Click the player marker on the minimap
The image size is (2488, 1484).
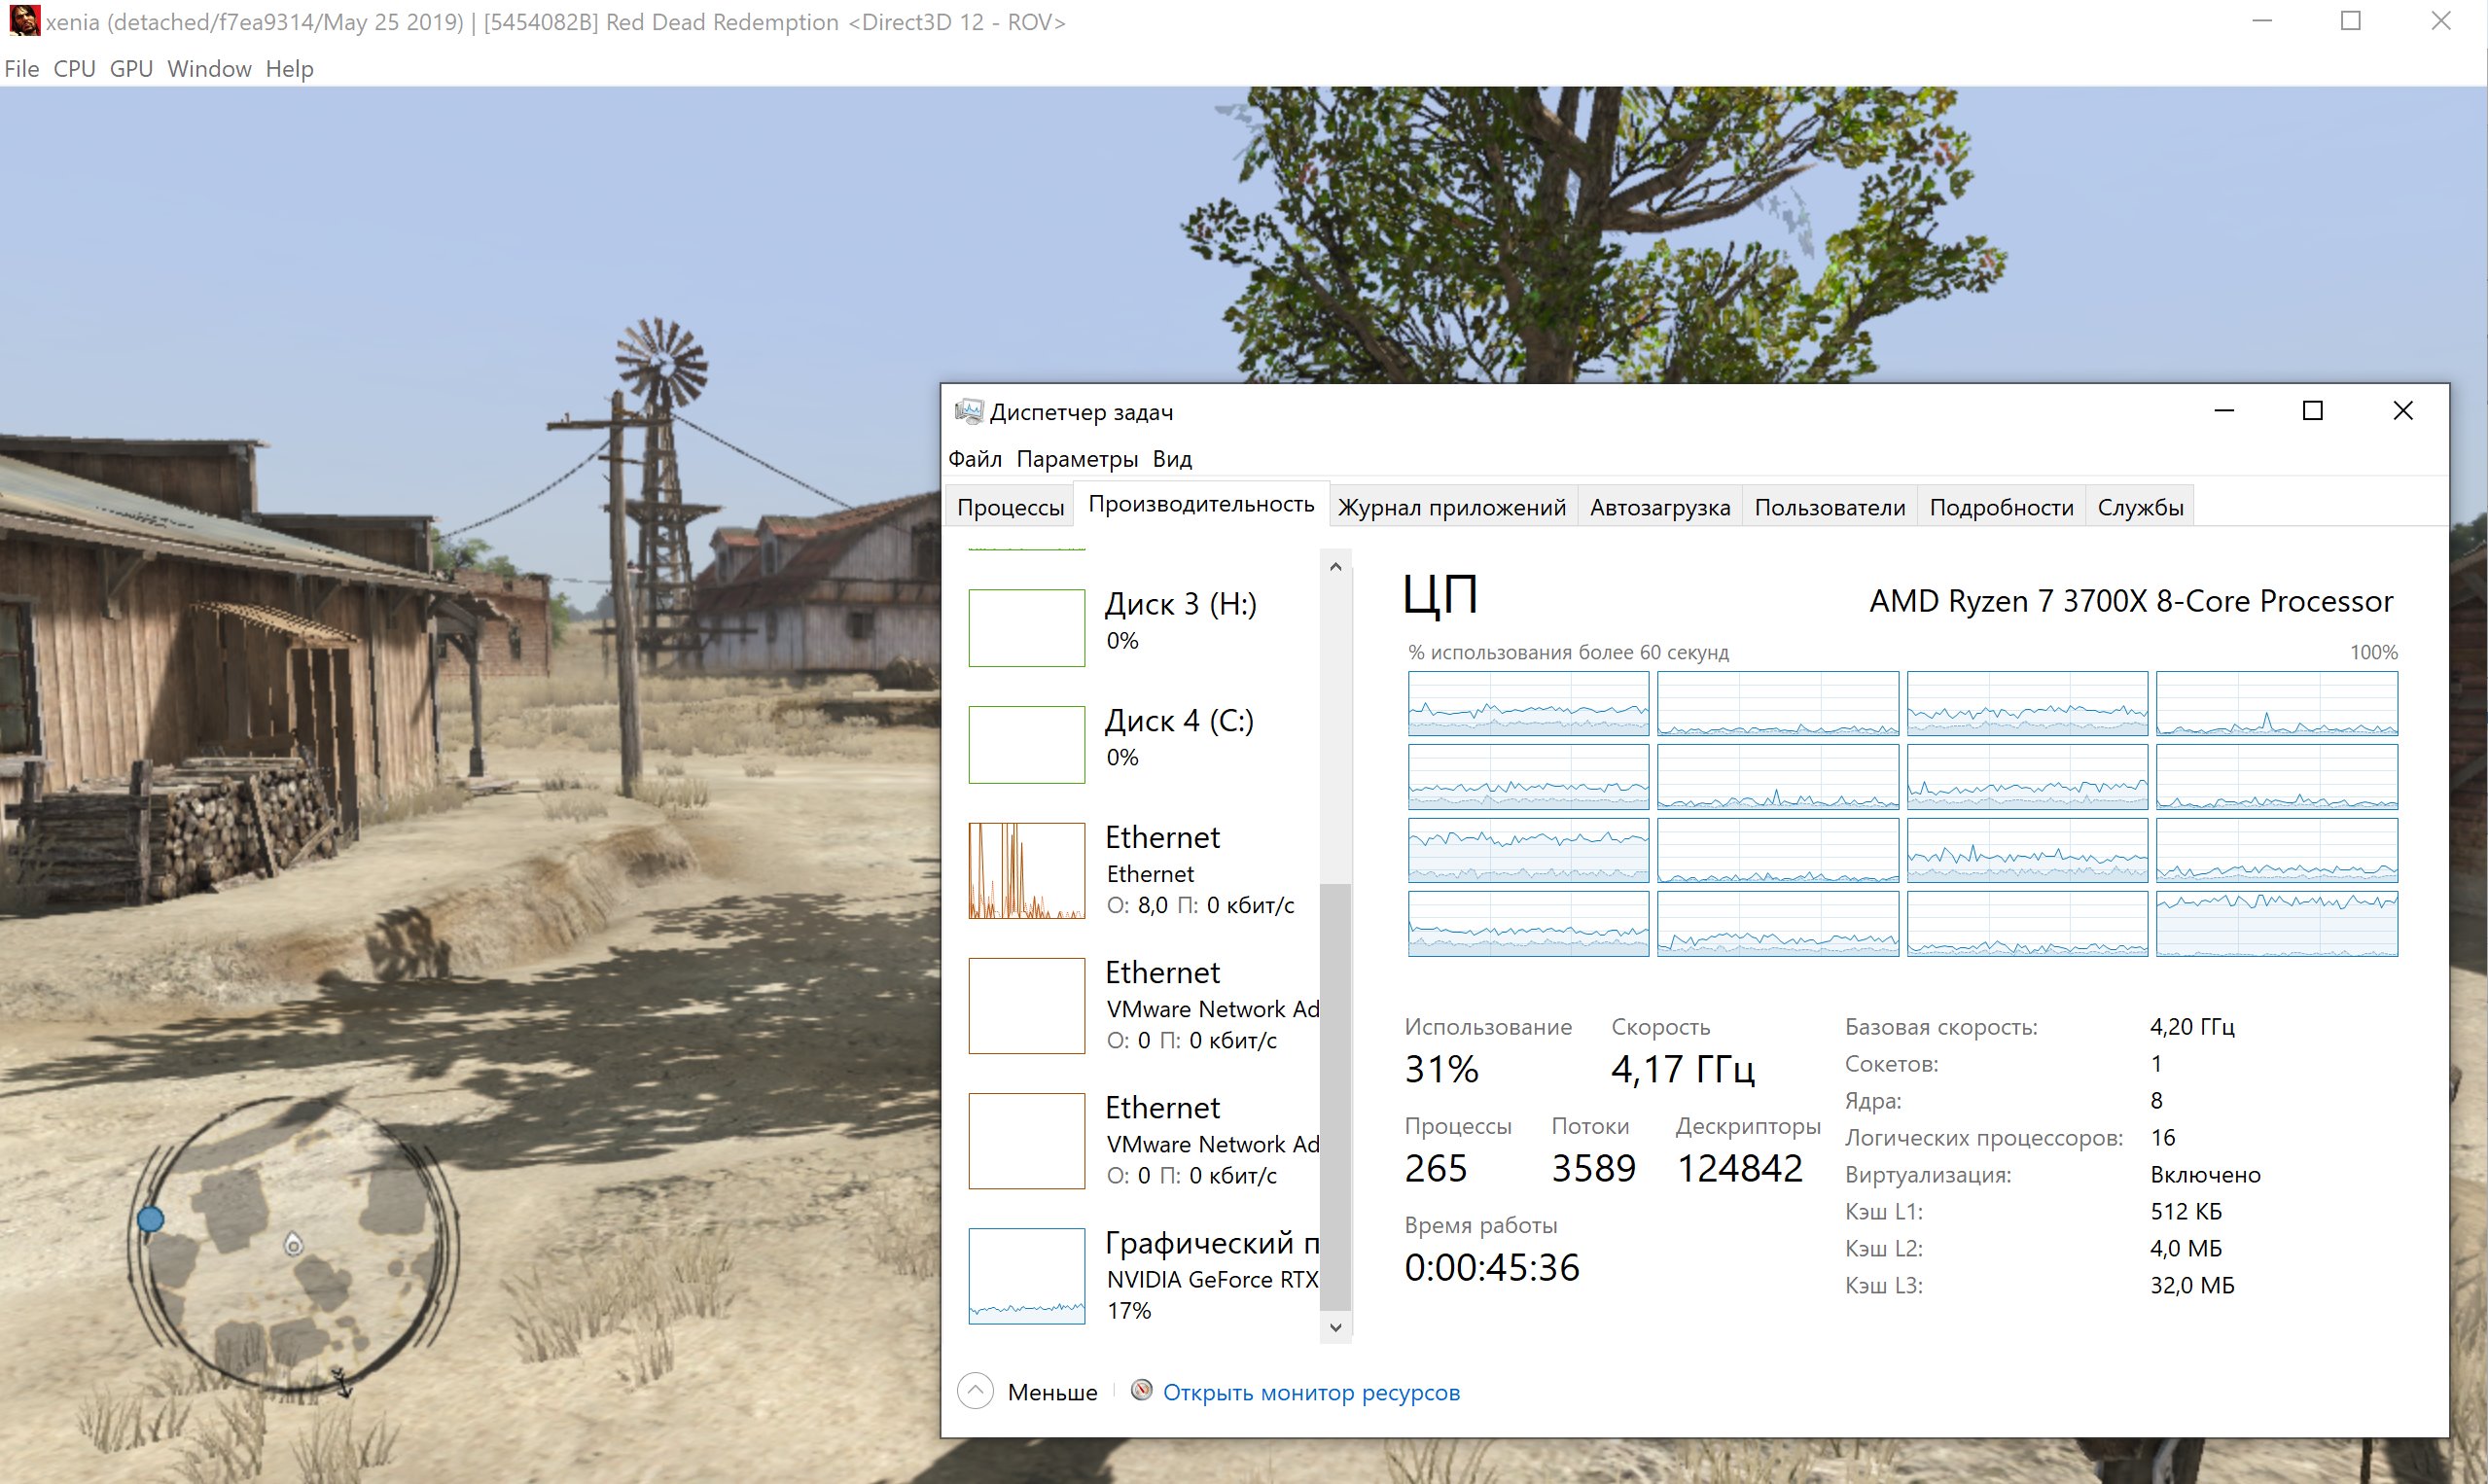[x=293, y=1244]
